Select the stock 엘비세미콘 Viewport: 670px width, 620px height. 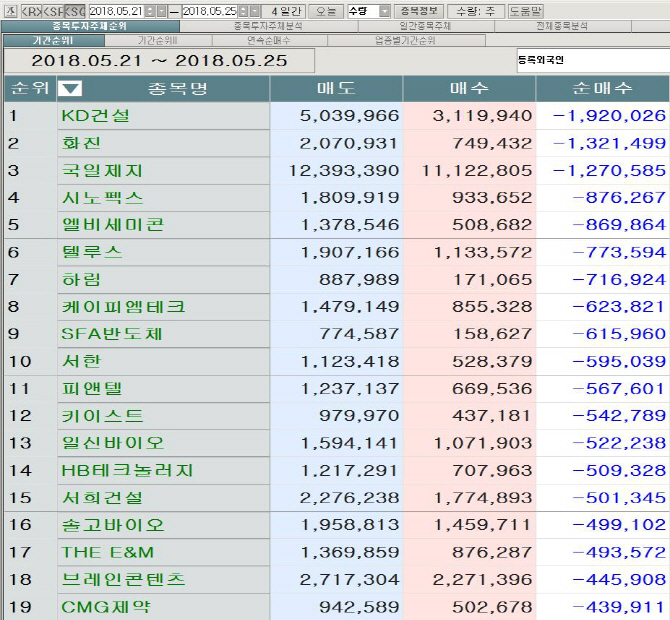[113, 225]
